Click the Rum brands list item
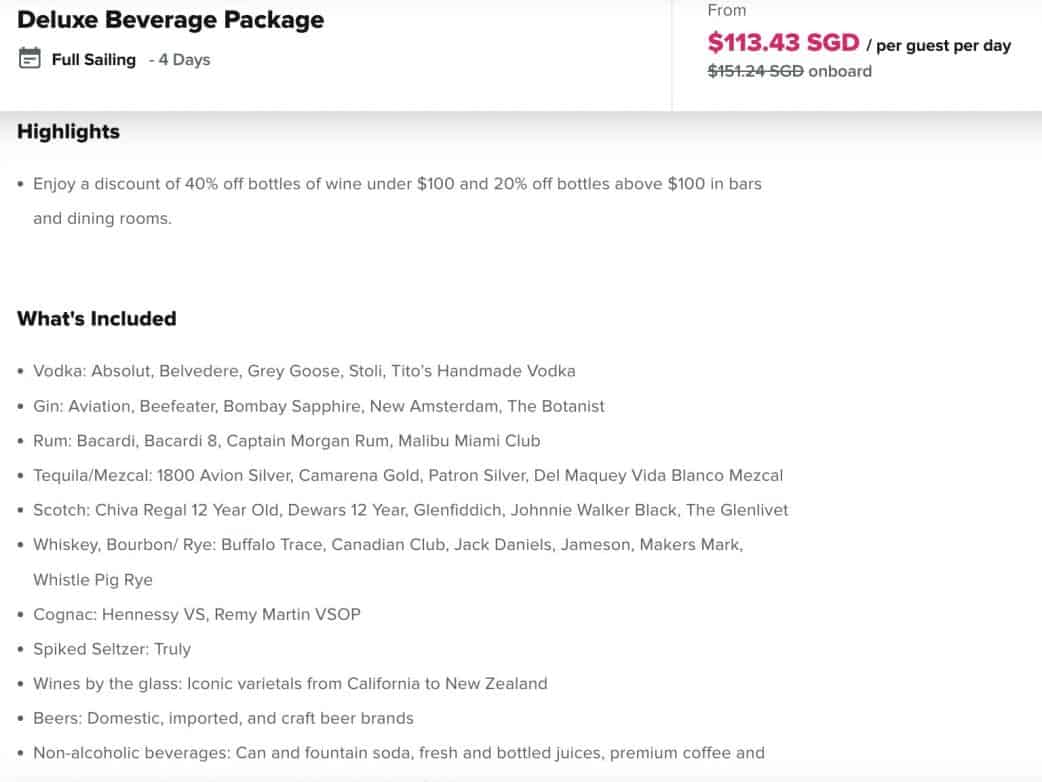 [286, 441]
